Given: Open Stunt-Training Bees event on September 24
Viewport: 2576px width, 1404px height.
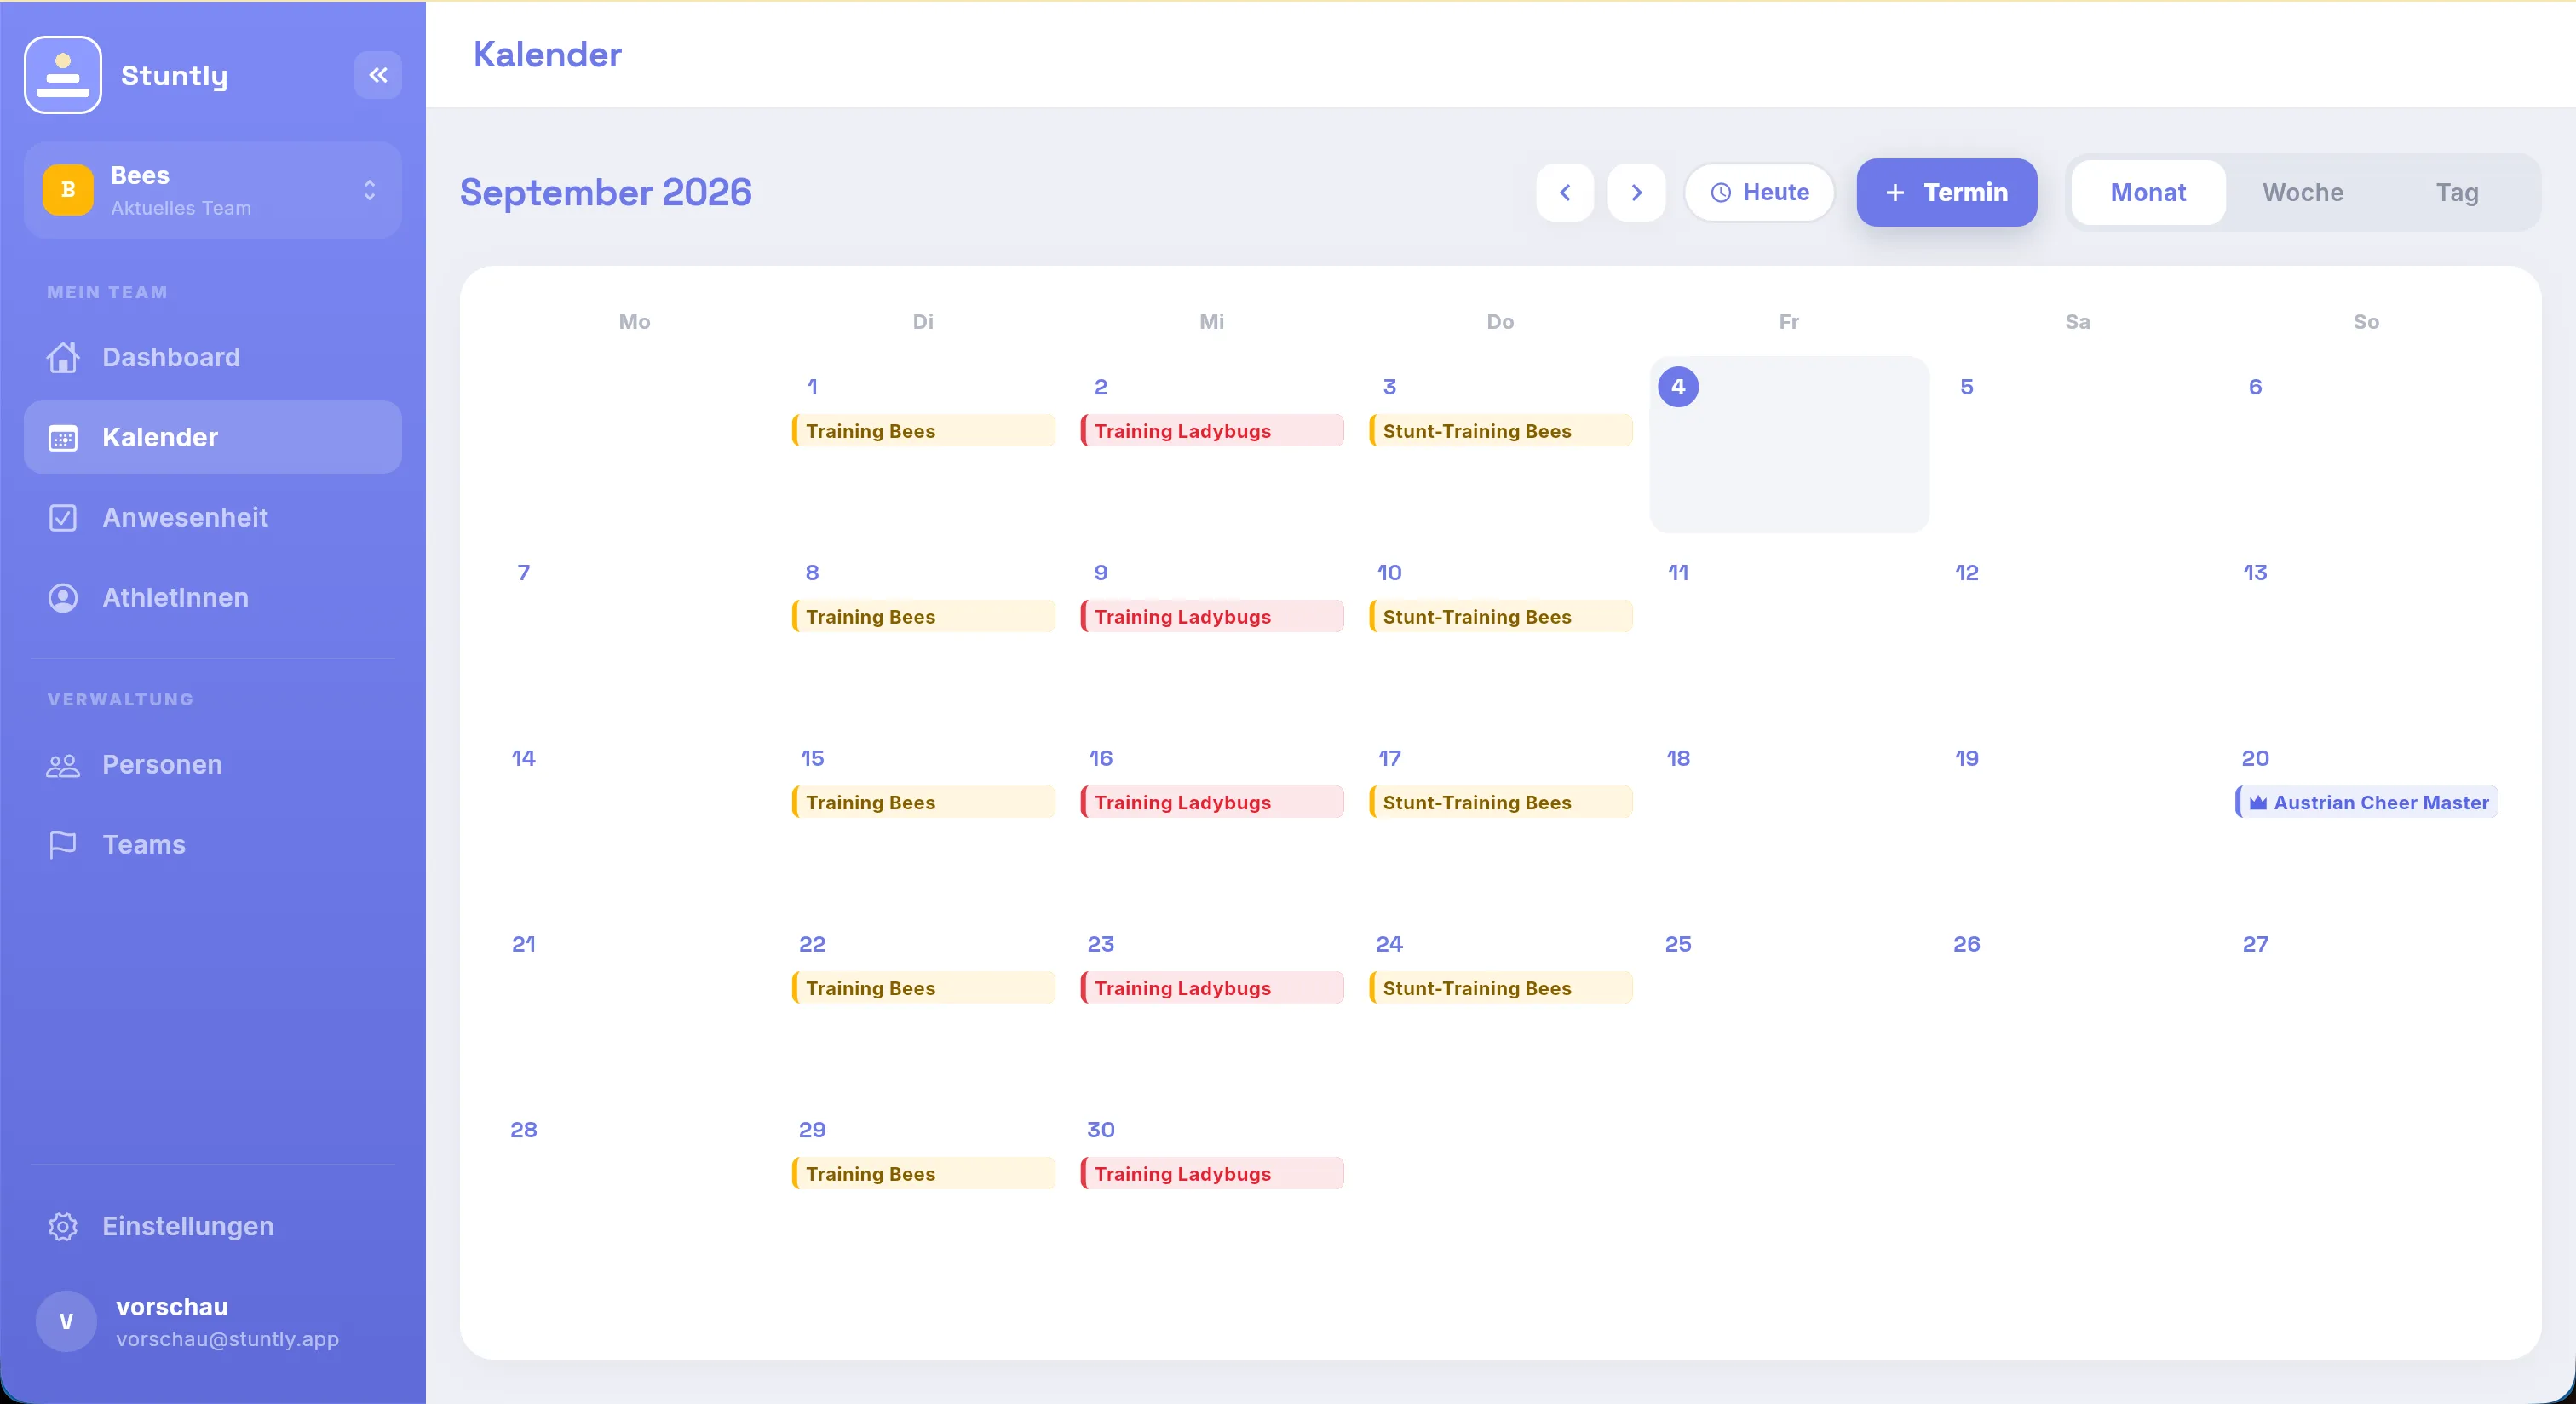Looking at the screenshot, I should 1501,988.
